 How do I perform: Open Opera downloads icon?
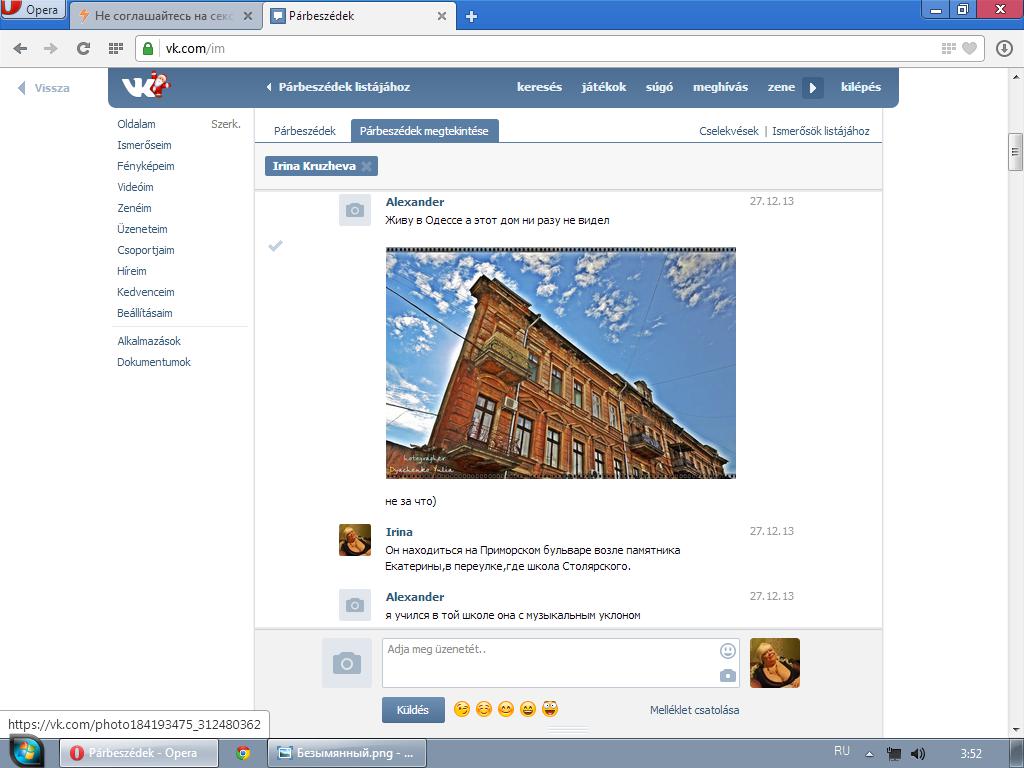(1004, 48)
